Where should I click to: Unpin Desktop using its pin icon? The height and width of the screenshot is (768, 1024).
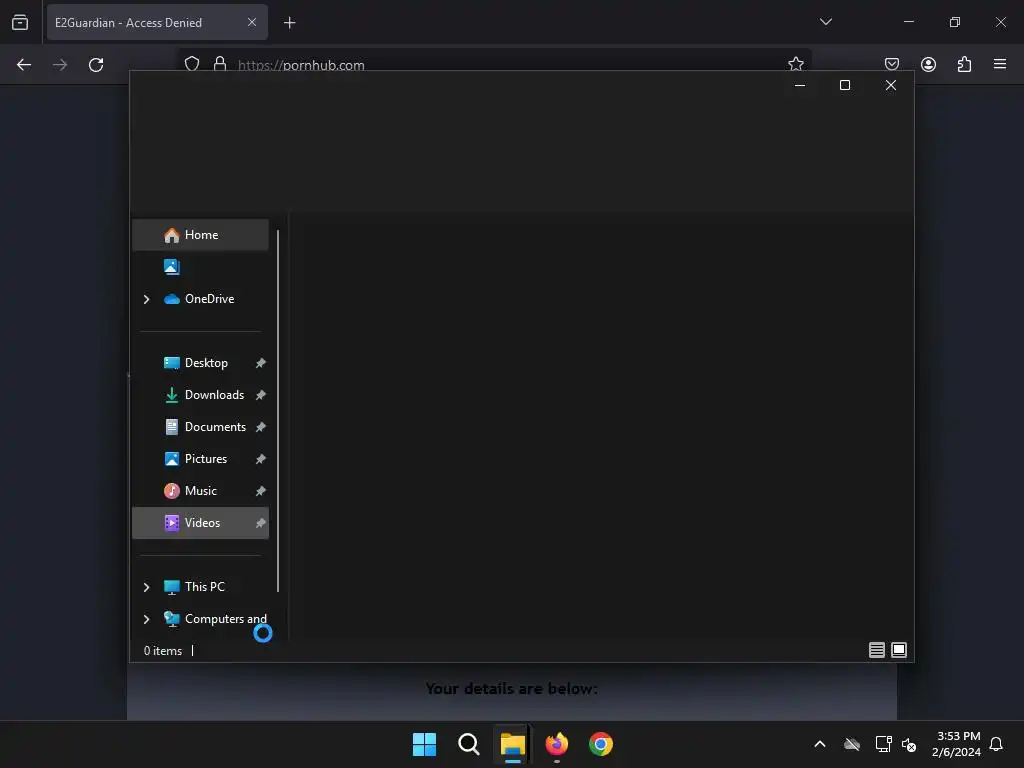261,363
